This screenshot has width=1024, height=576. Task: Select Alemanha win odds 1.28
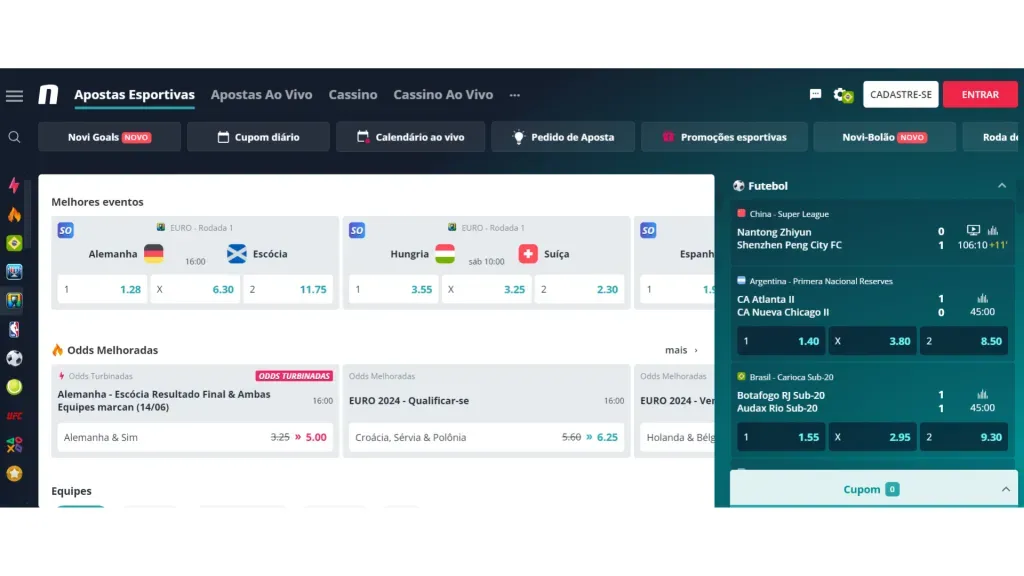[102, 289]
